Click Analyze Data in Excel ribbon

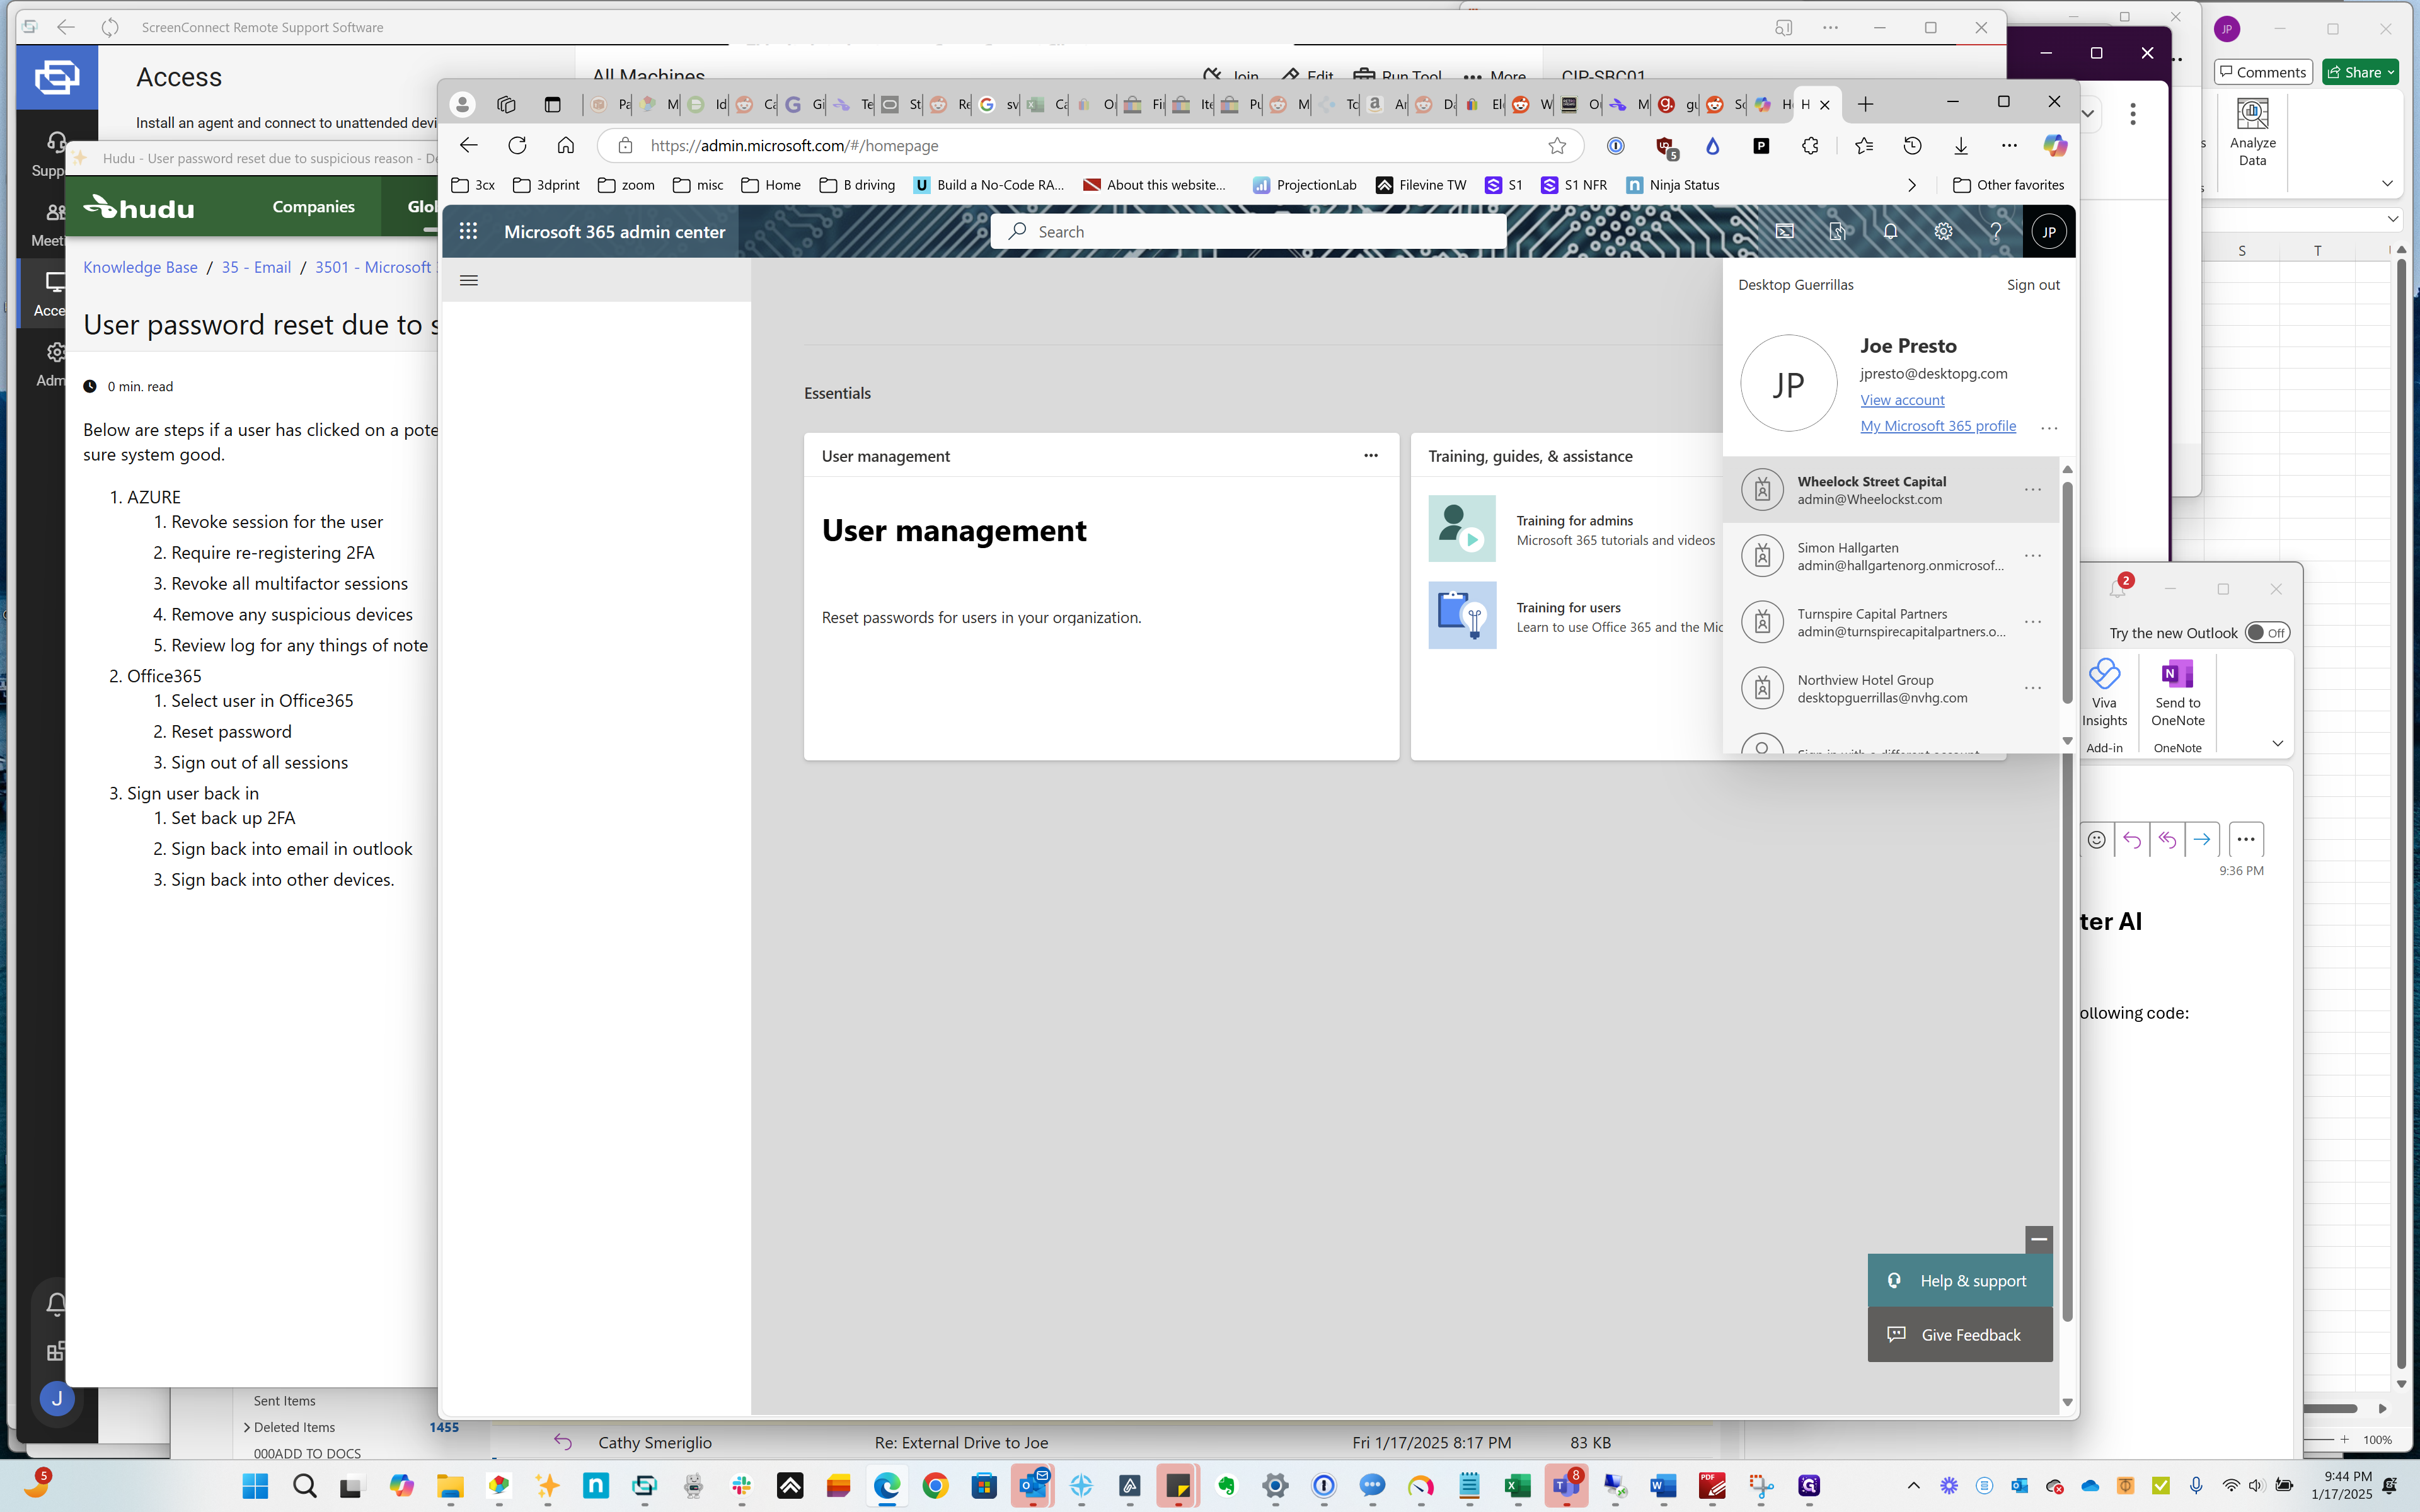click(2252, 133)
